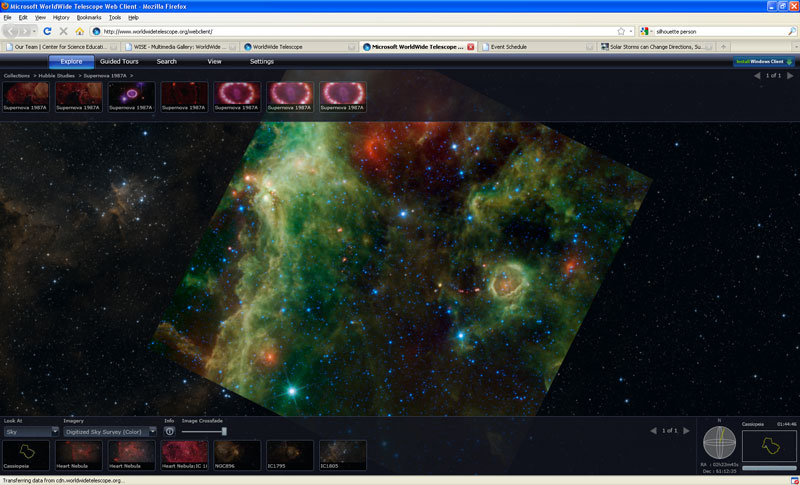Click the Firefox search input field
Screen dimensions: 800x485
720,32
